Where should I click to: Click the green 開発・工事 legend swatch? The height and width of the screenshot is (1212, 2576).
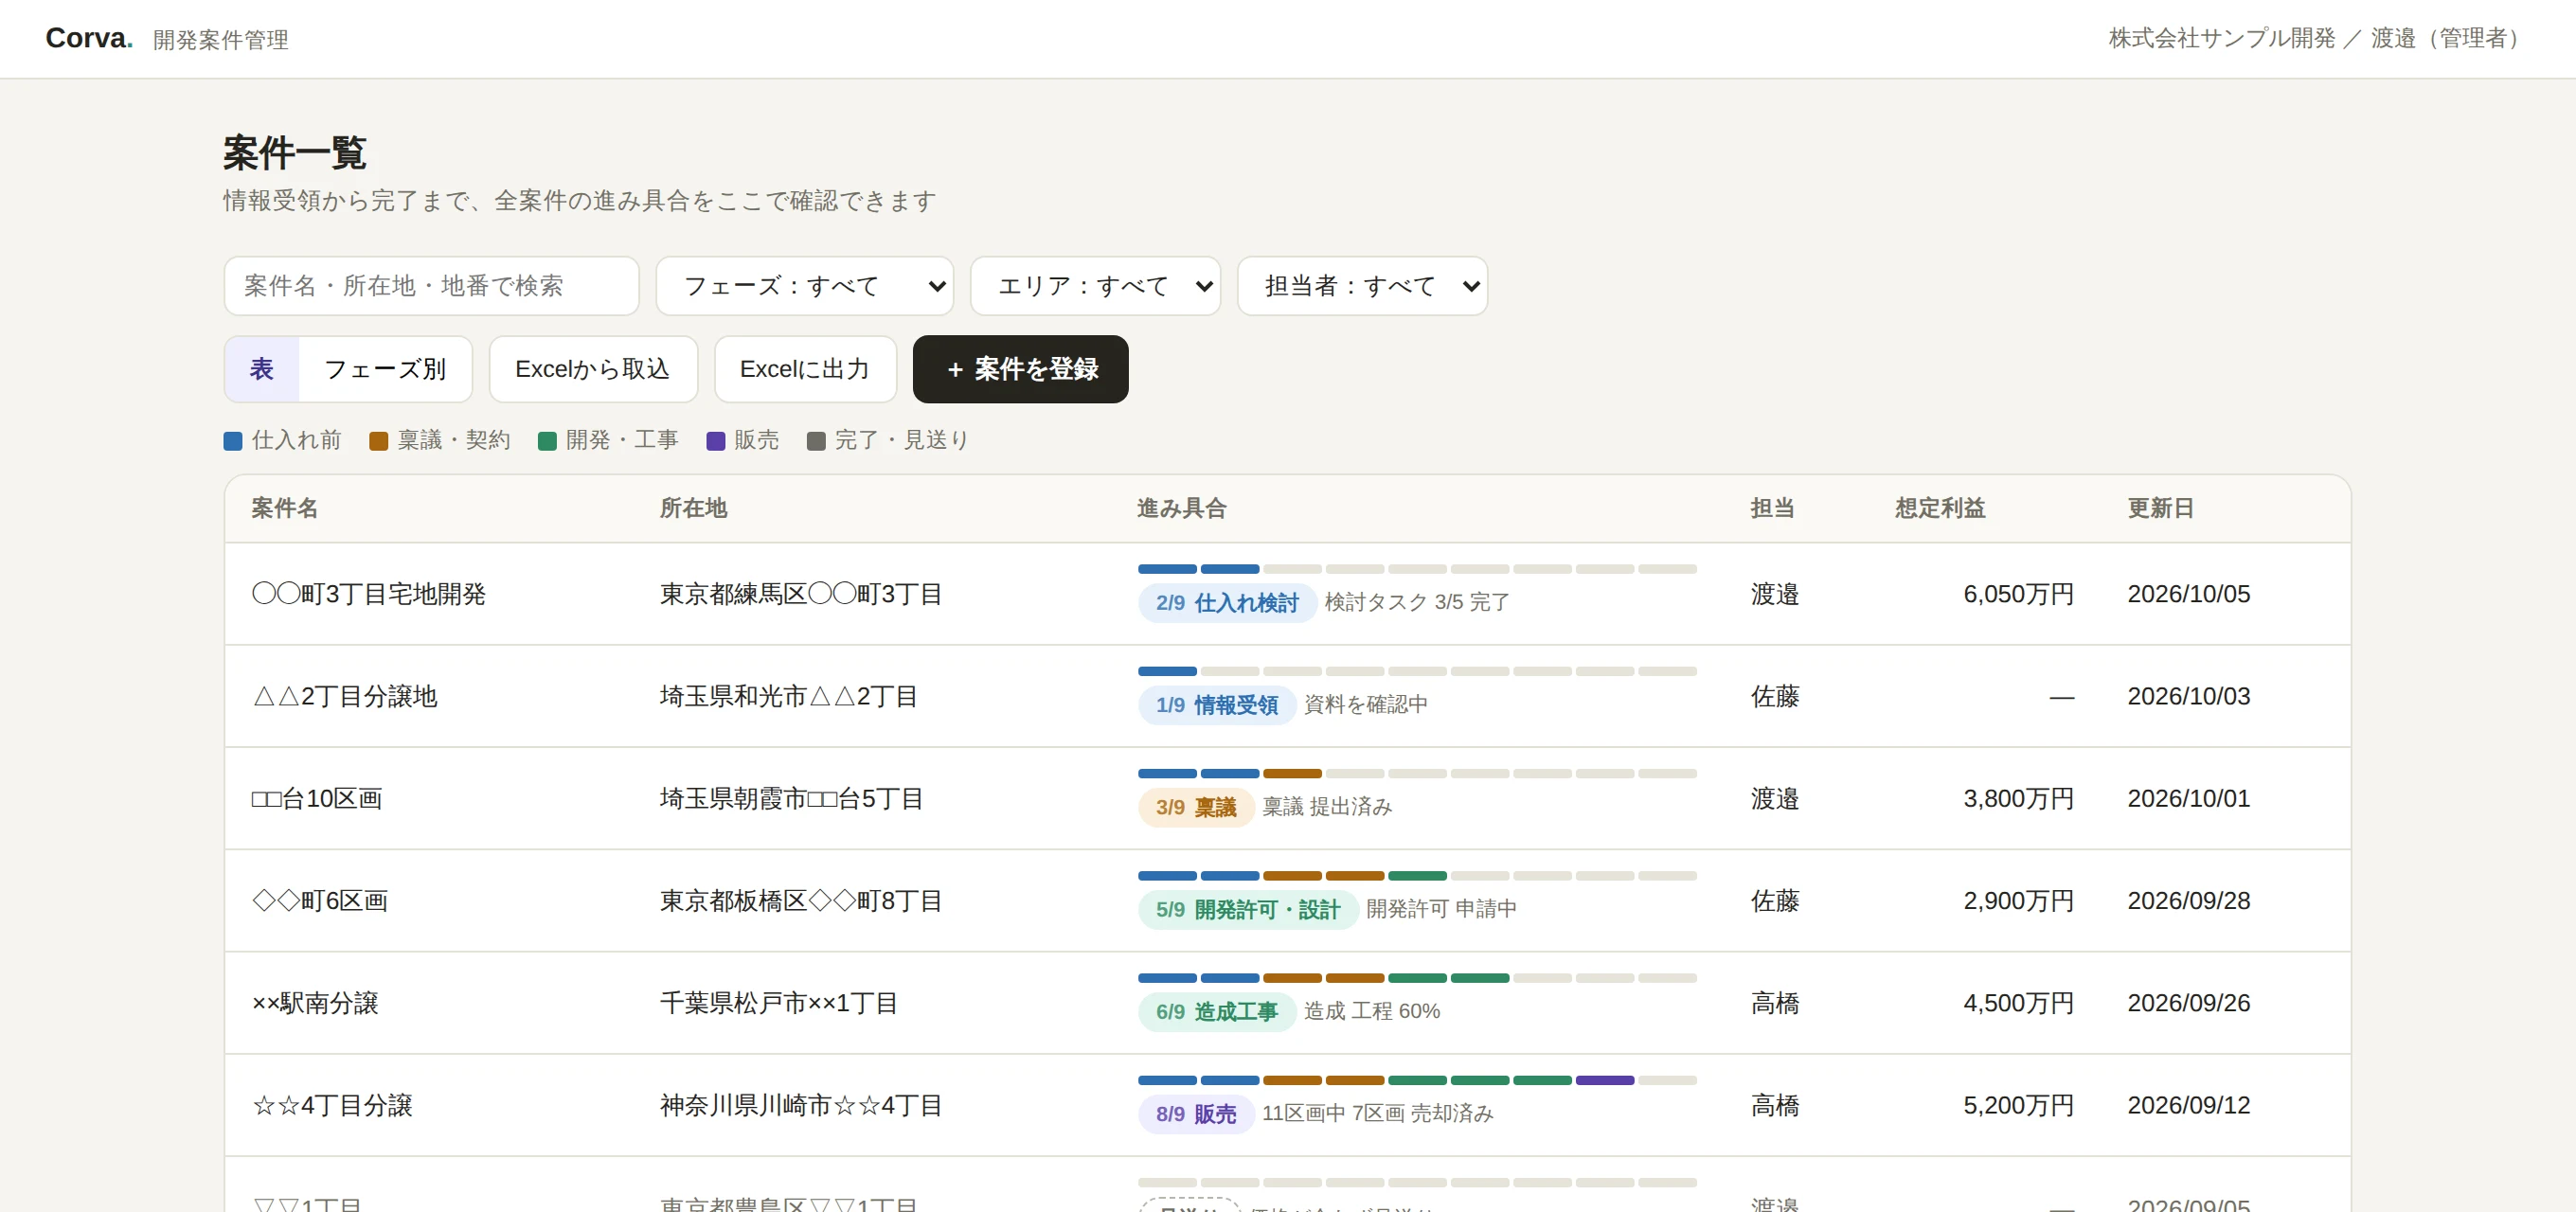547,441
